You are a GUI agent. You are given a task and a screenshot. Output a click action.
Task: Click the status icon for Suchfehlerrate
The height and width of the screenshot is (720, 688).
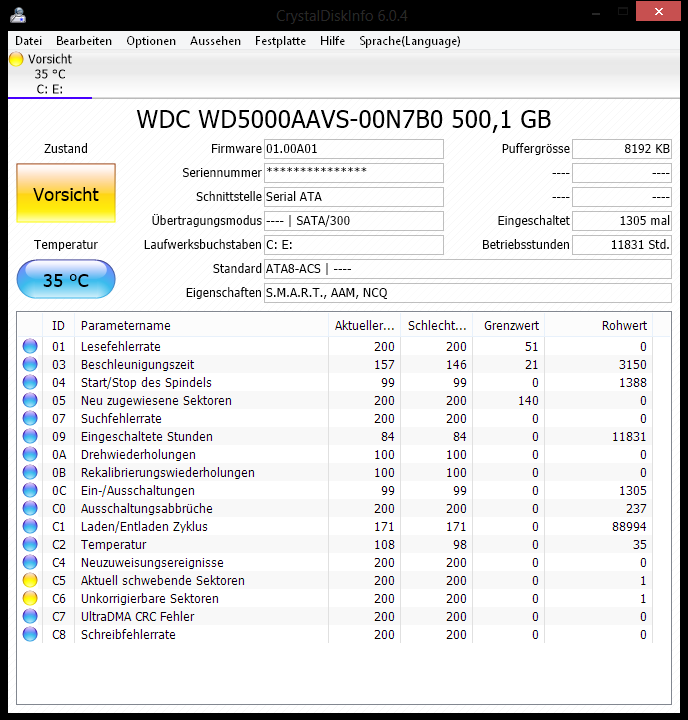pos(30,418)
